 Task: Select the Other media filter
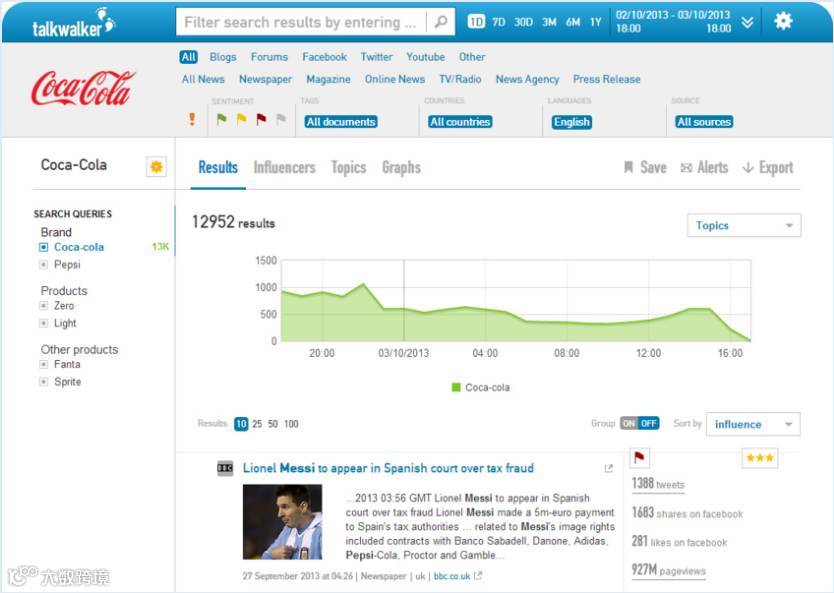[472, 57]
